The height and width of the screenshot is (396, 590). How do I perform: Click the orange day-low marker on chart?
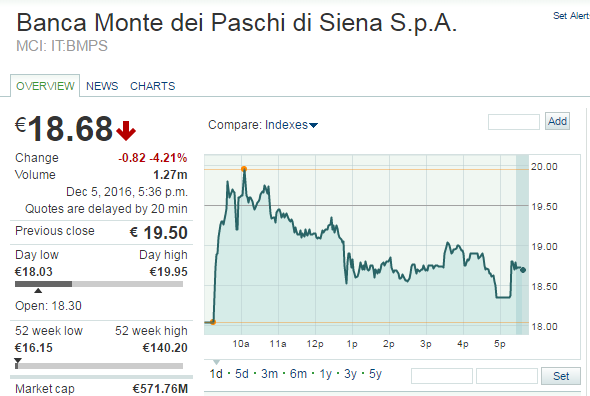point(213,322)
